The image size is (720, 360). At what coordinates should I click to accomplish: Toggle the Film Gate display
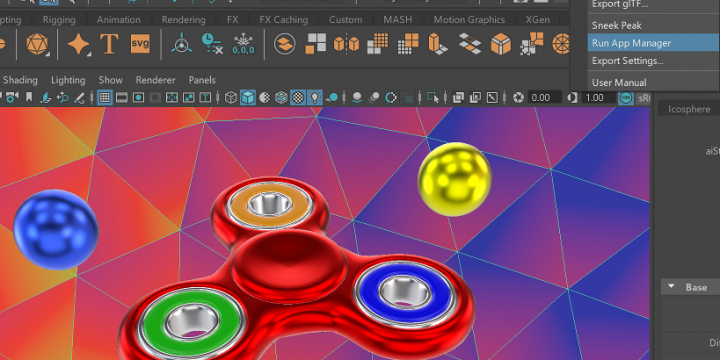(x=122, y=97)
